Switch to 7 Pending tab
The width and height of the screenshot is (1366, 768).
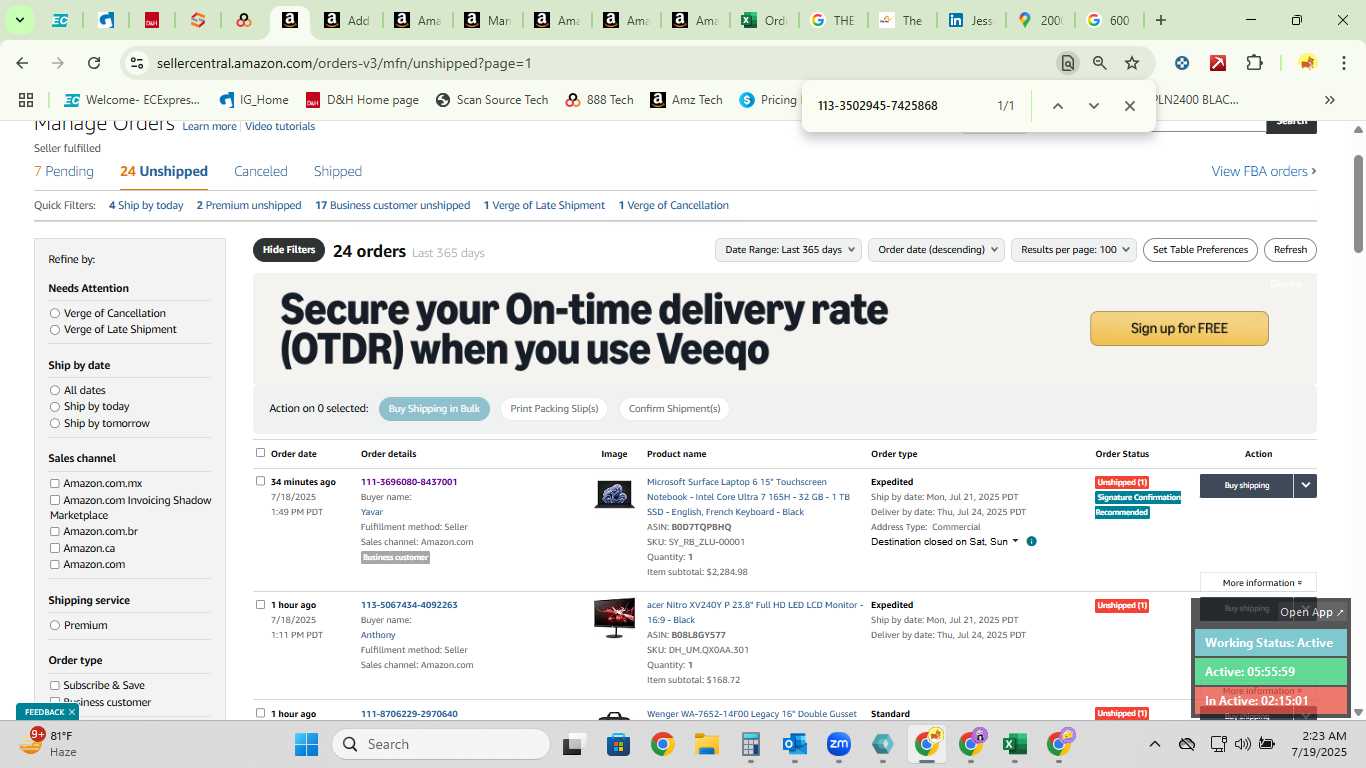click(x=64, y=171)
